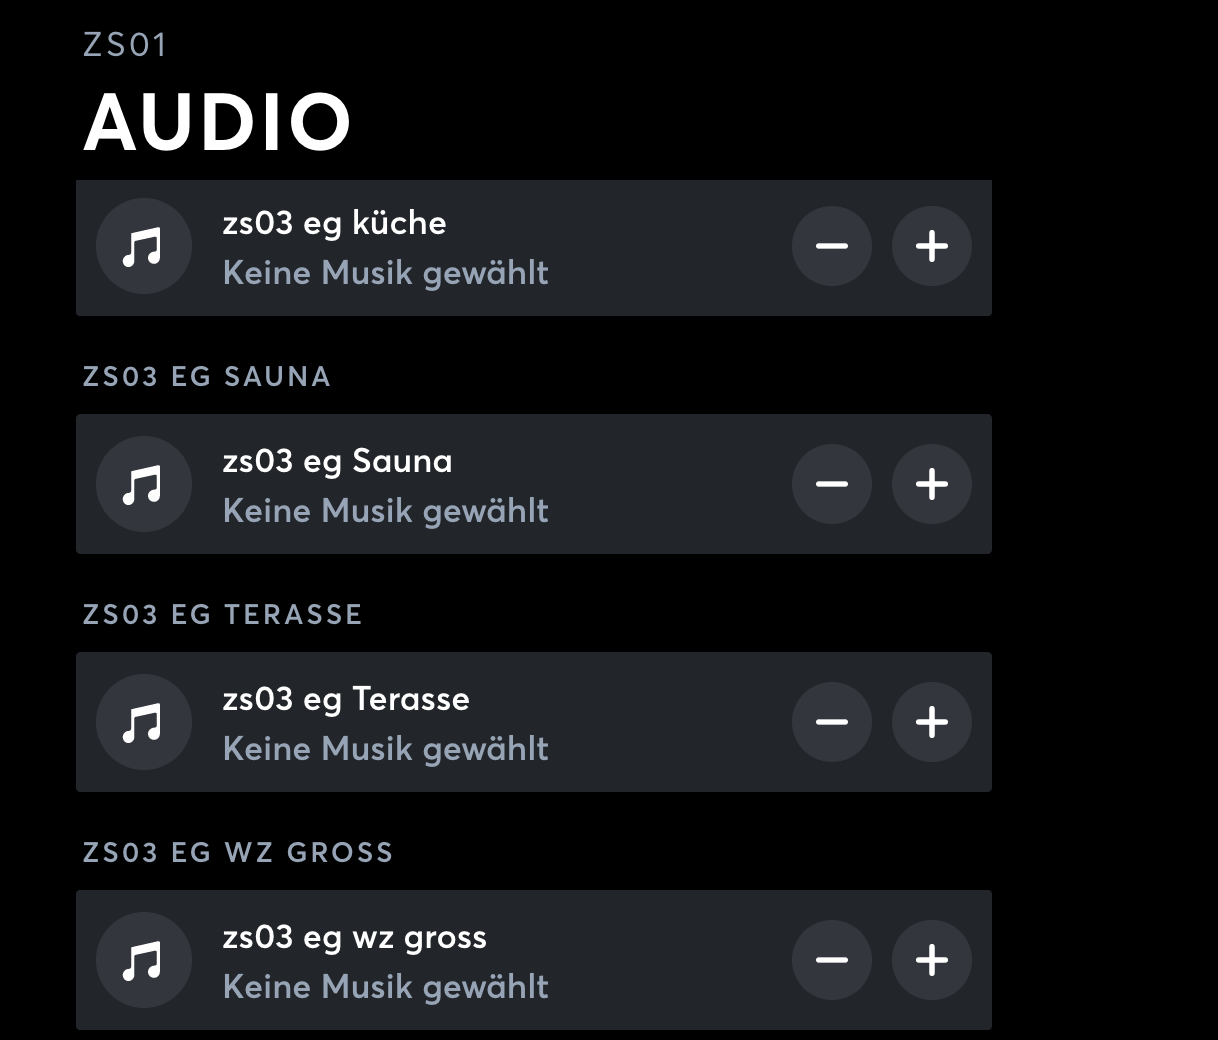Click the ZS03 EG TERASSE section header
This screenshot has height=1040, width=1218.
[x=222, y=615]
